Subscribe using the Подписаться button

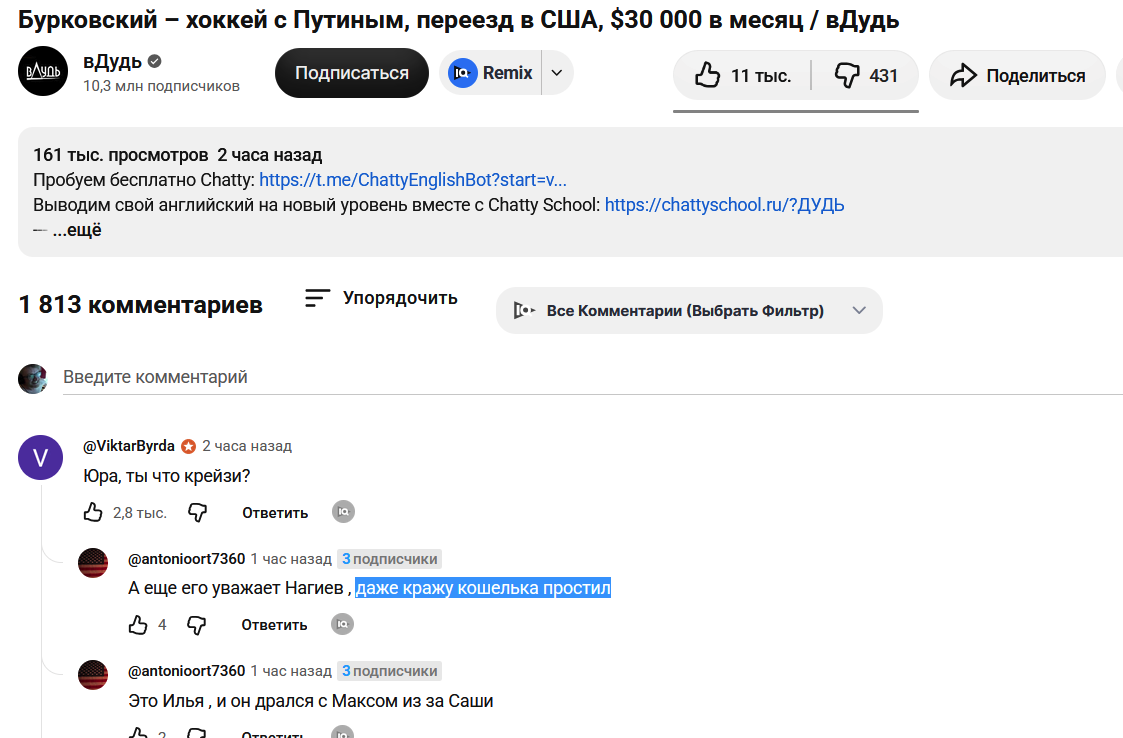tap(352, 73)
